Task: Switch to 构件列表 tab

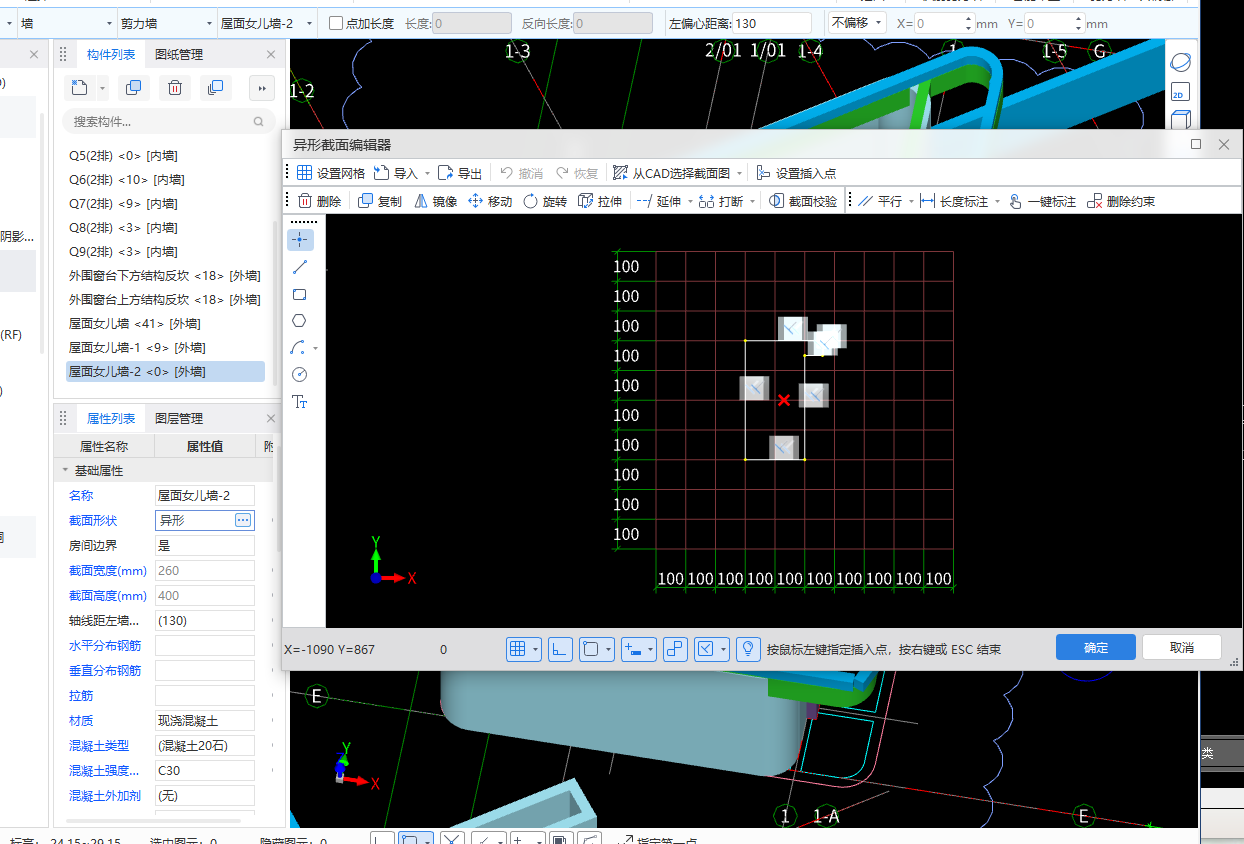Action: (x=111, y=55)
